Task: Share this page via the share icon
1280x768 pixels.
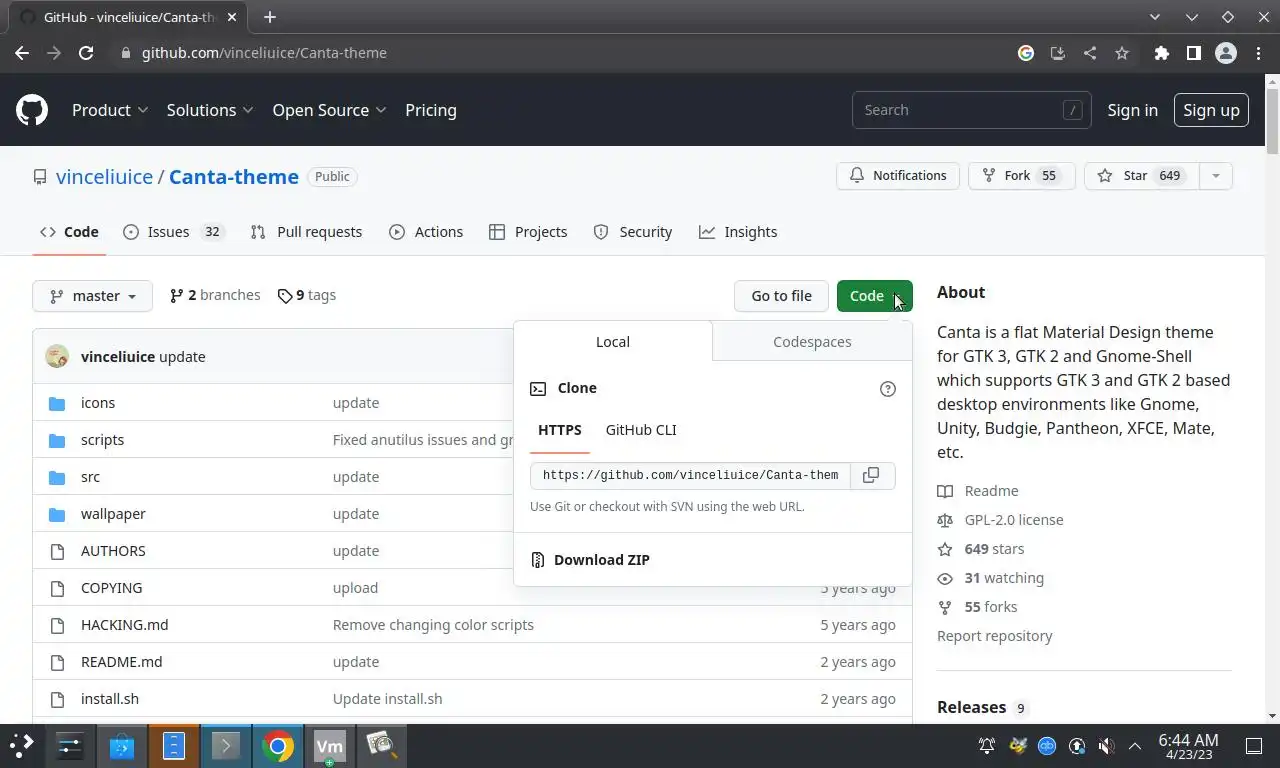Action: tap(1090, 53)
